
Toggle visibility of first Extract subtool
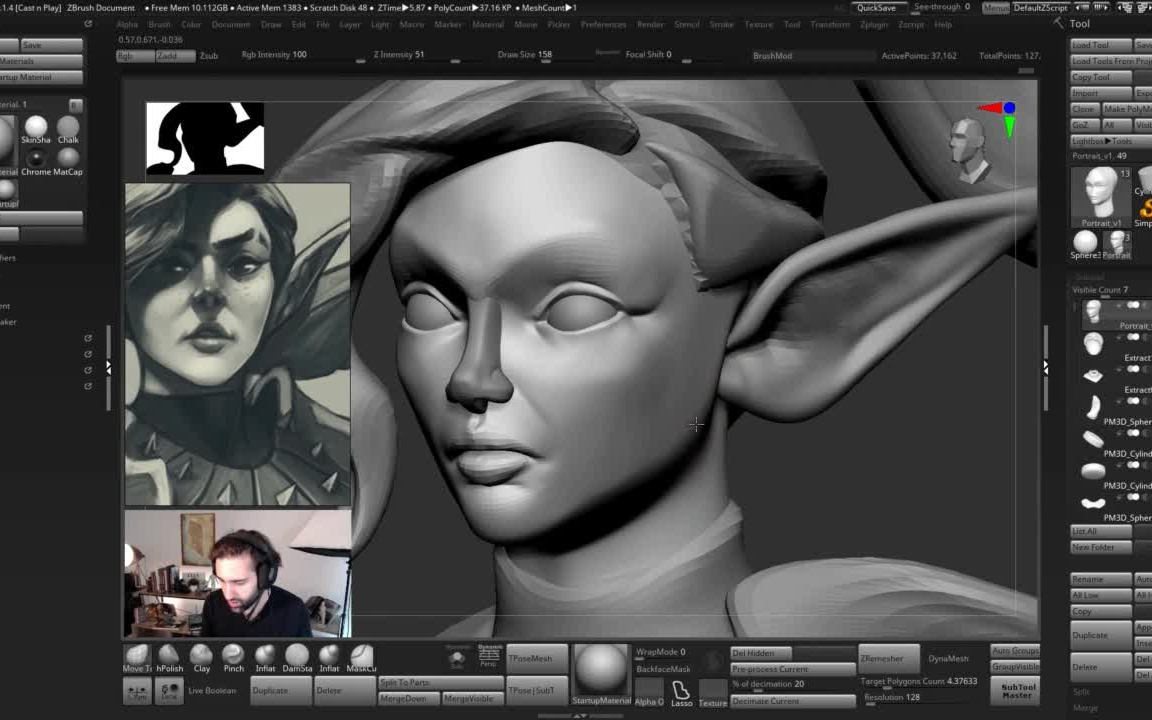point(1133,336)
